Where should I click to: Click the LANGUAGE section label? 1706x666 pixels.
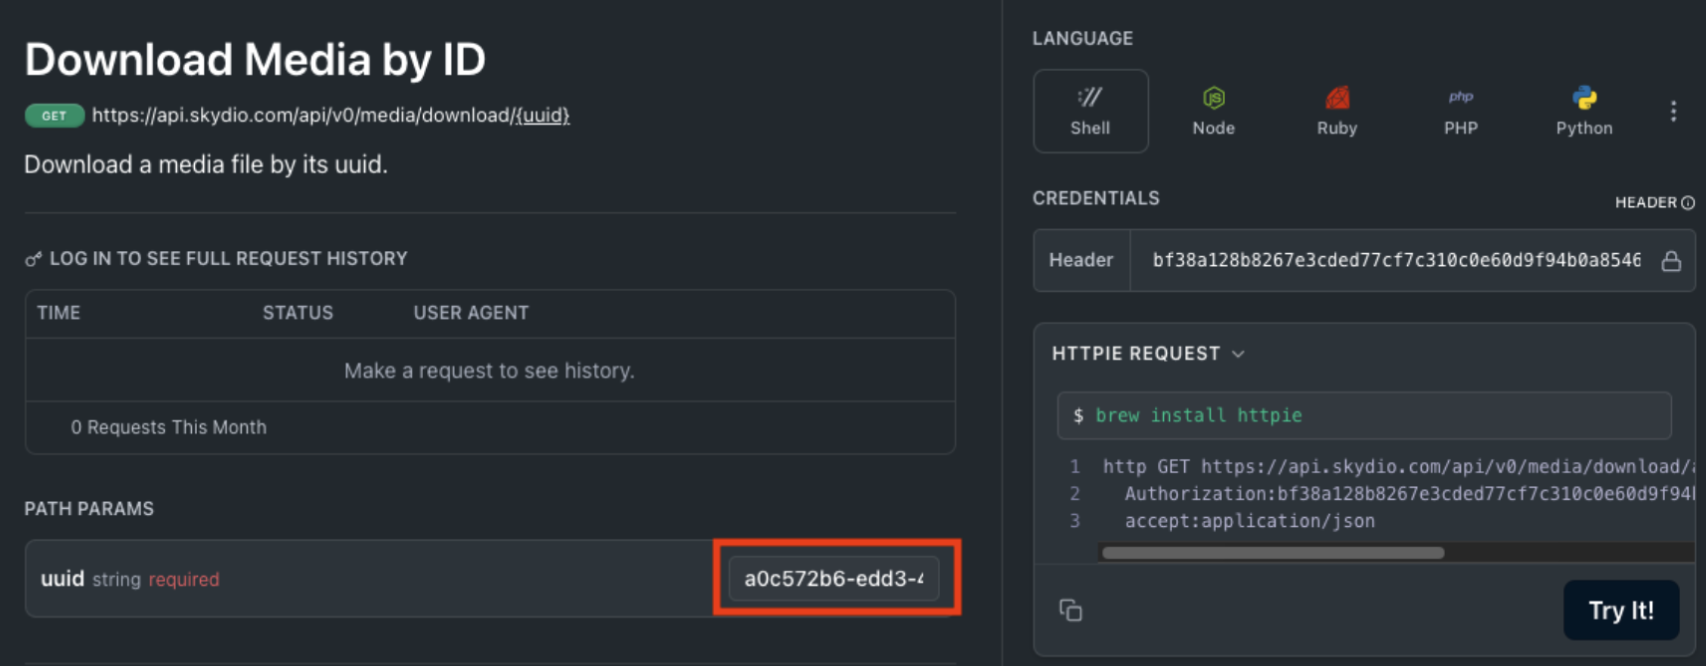click(x=1083, y=38)
